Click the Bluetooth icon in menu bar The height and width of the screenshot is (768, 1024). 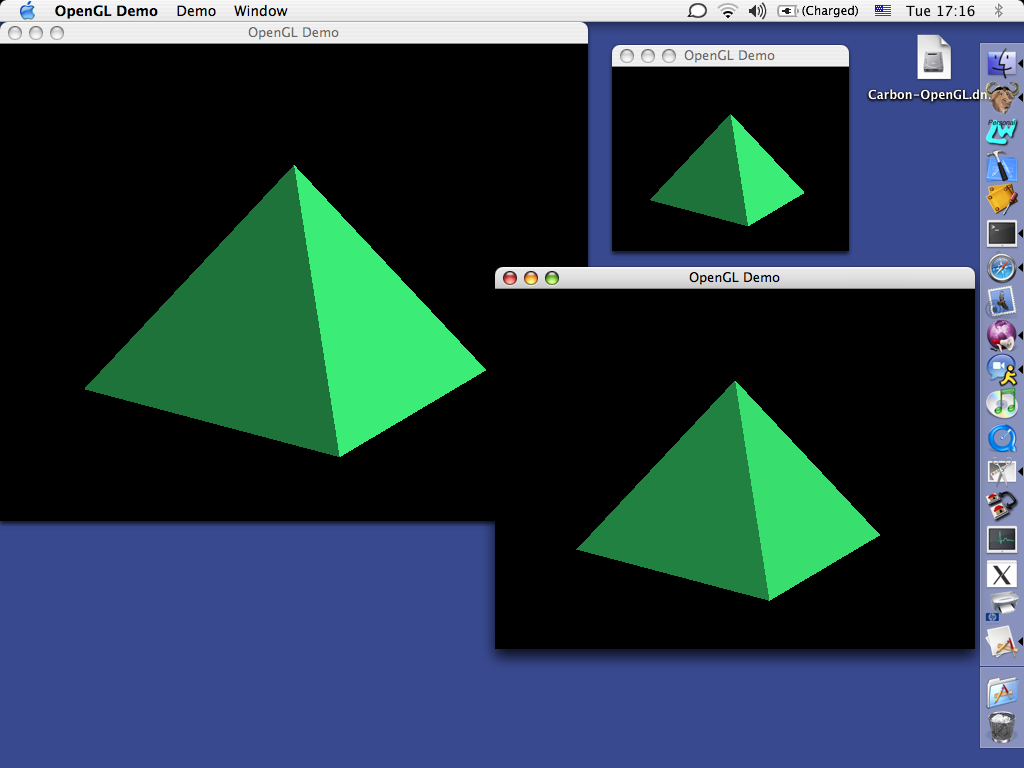pos(998,11)
